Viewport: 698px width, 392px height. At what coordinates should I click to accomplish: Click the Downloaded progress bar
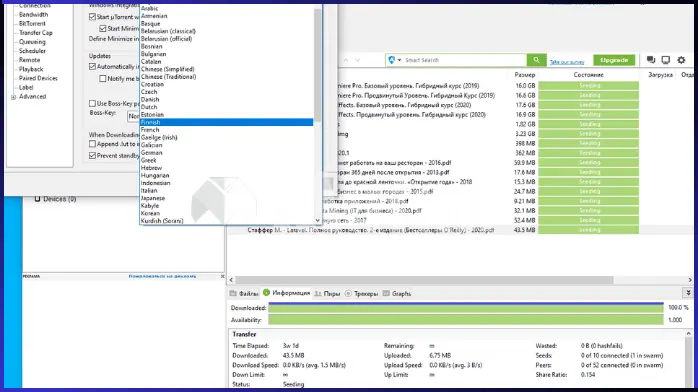coord(466,308)
